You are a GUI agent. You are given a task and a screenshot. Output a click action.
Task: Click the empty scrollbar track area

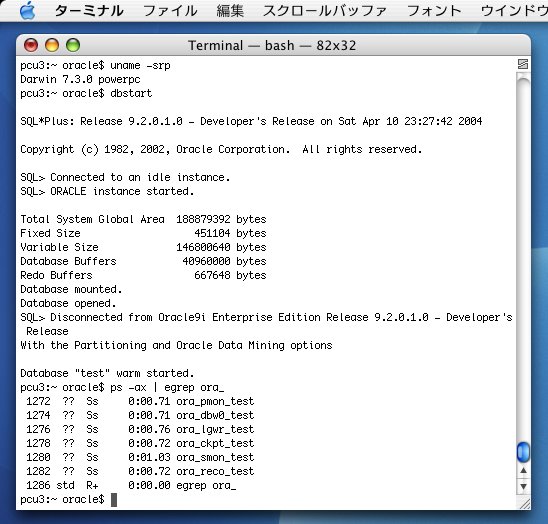click(x=523, y=259)
